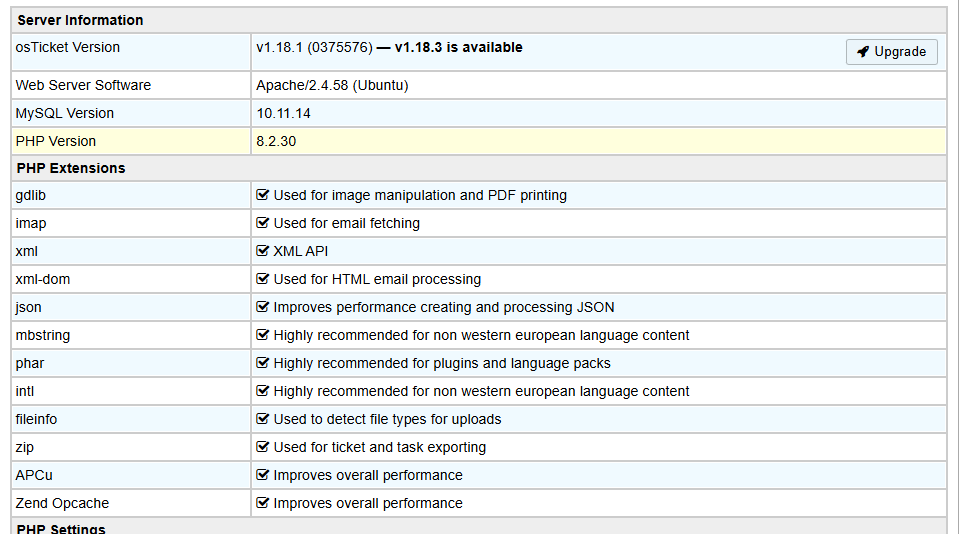Click the json extension check icon
Viewport: 959px width, 534px height.
263,307
